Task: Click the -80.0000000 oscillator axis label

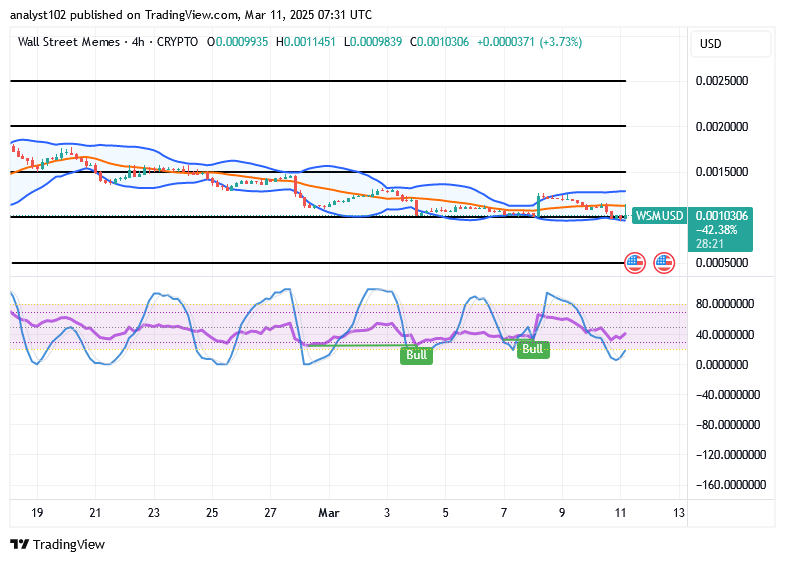Action: click(x=727, y=424)
